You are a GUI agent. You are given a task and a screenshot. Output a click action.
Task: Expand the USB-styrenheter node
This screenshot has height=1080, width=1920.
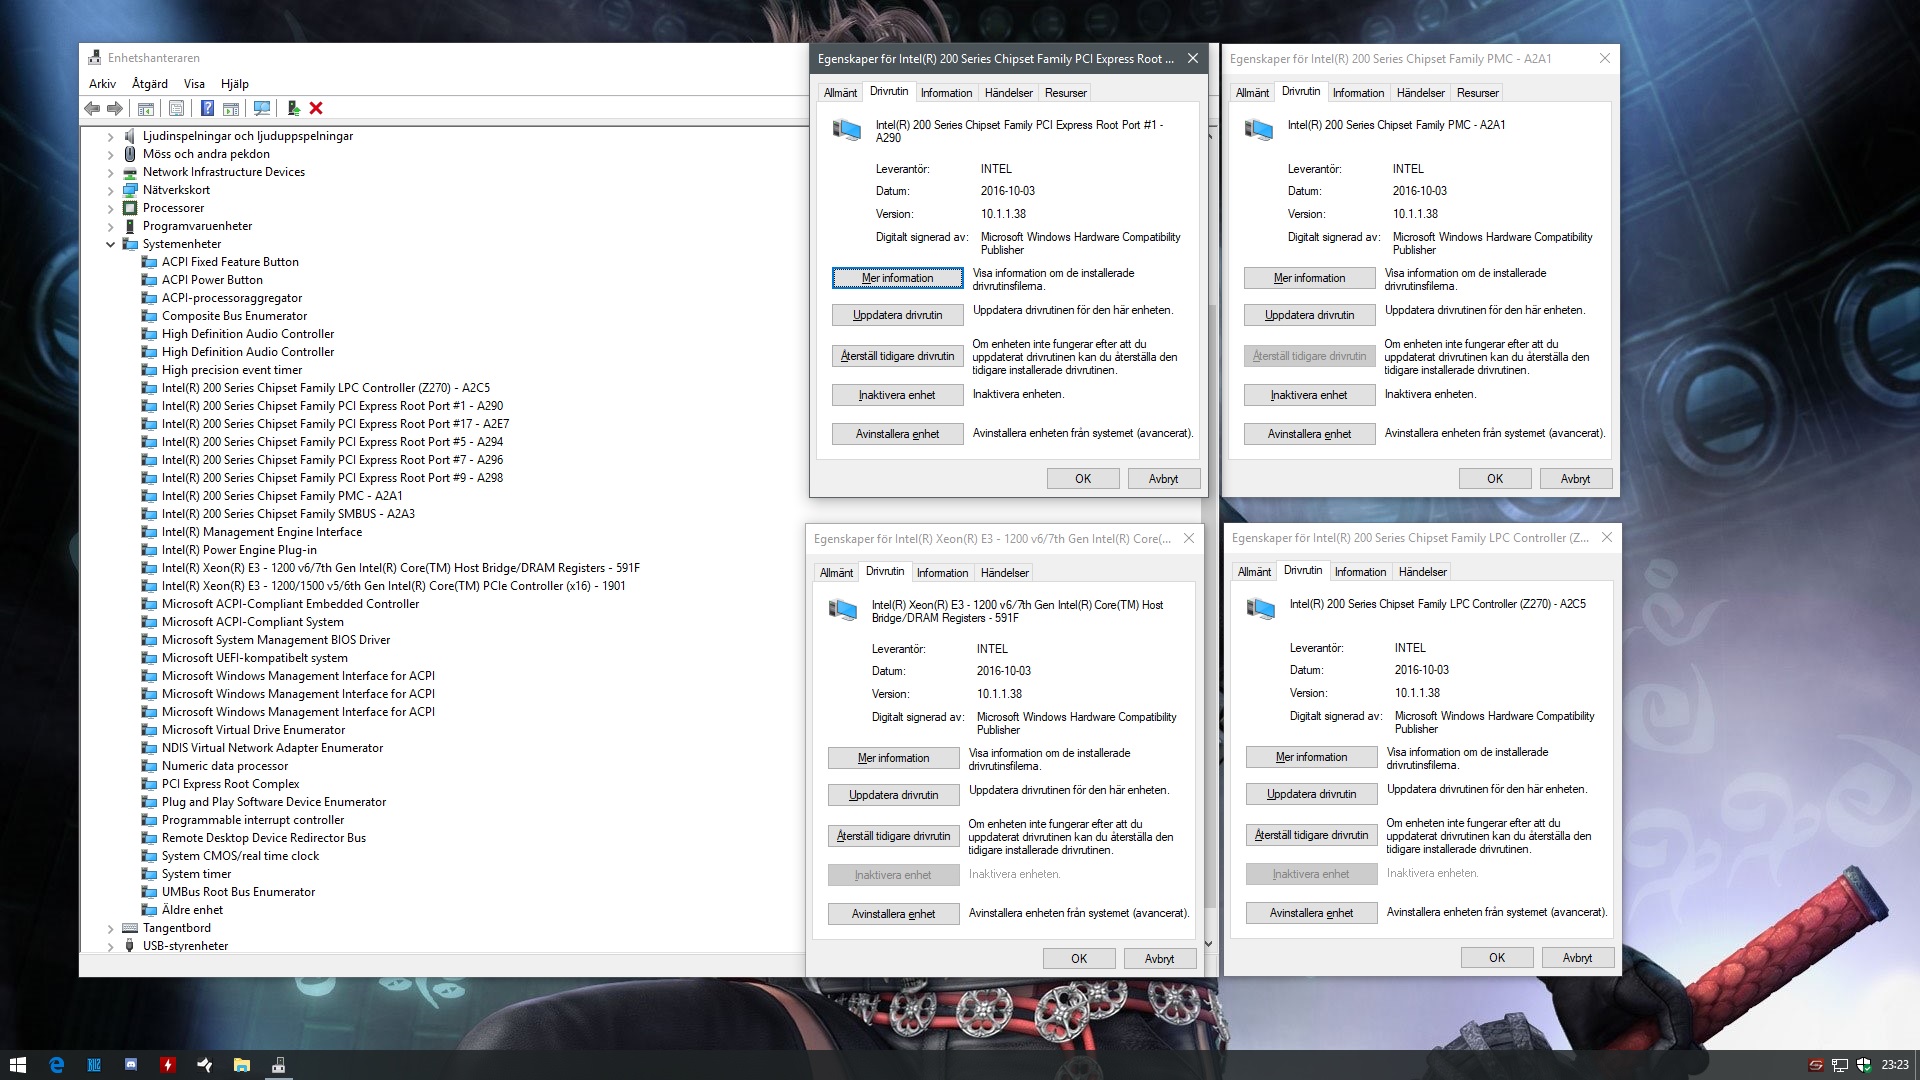coord(110,946)
